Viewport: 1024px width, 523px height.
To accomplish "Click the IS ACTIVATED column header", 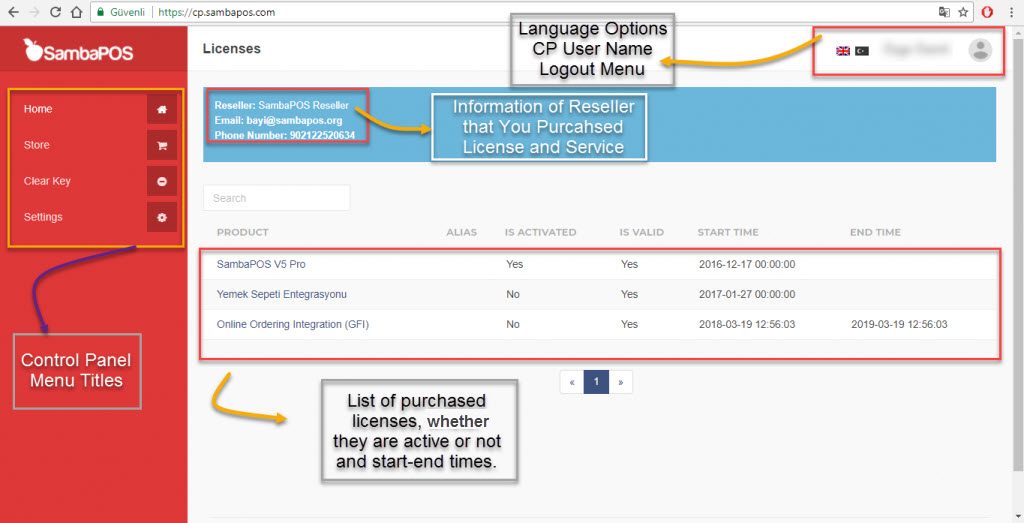I will coord(541,232).
